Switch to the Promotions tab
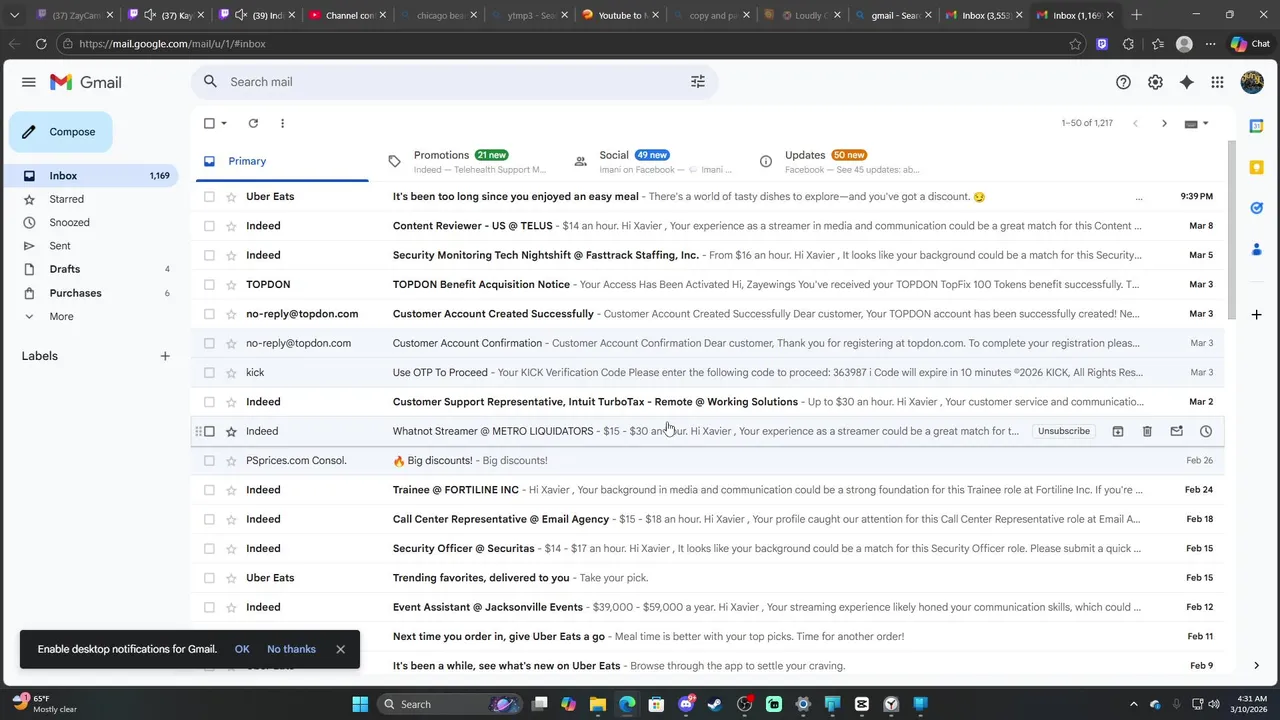The image size is (1280, 720). tap(465, 161)
